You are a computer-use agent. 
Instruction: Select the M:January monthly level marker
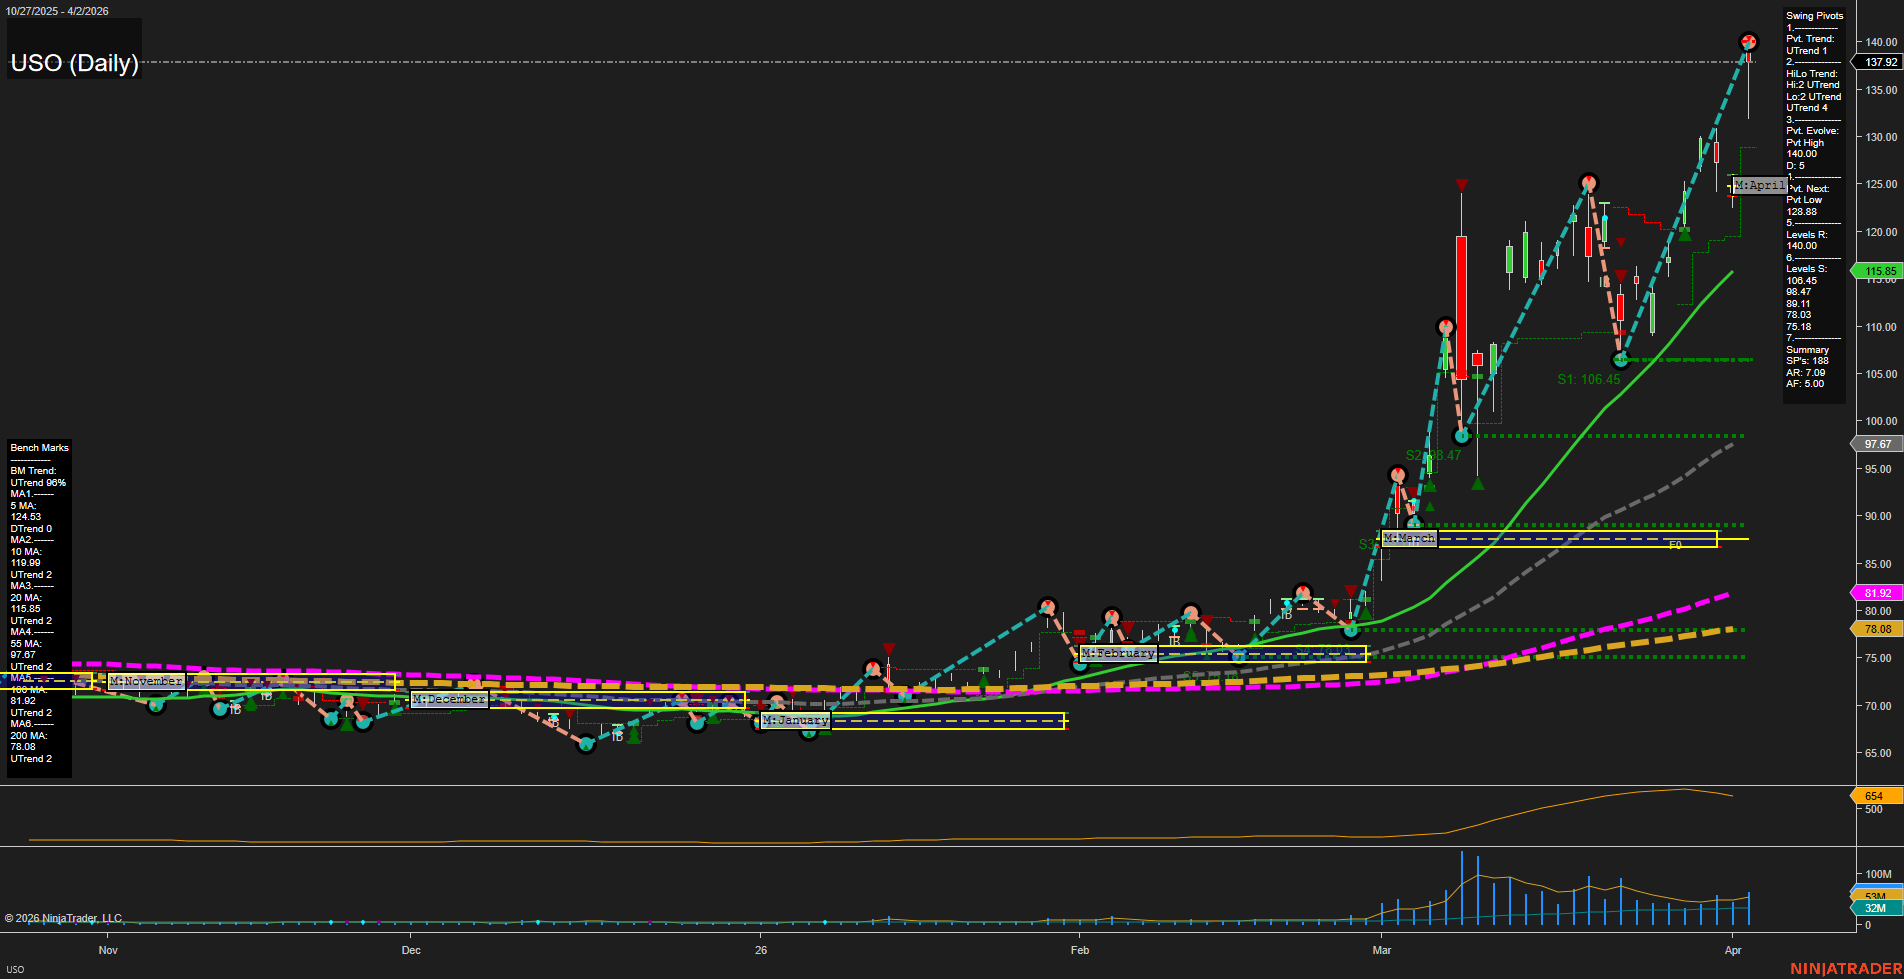coord(796,720)
